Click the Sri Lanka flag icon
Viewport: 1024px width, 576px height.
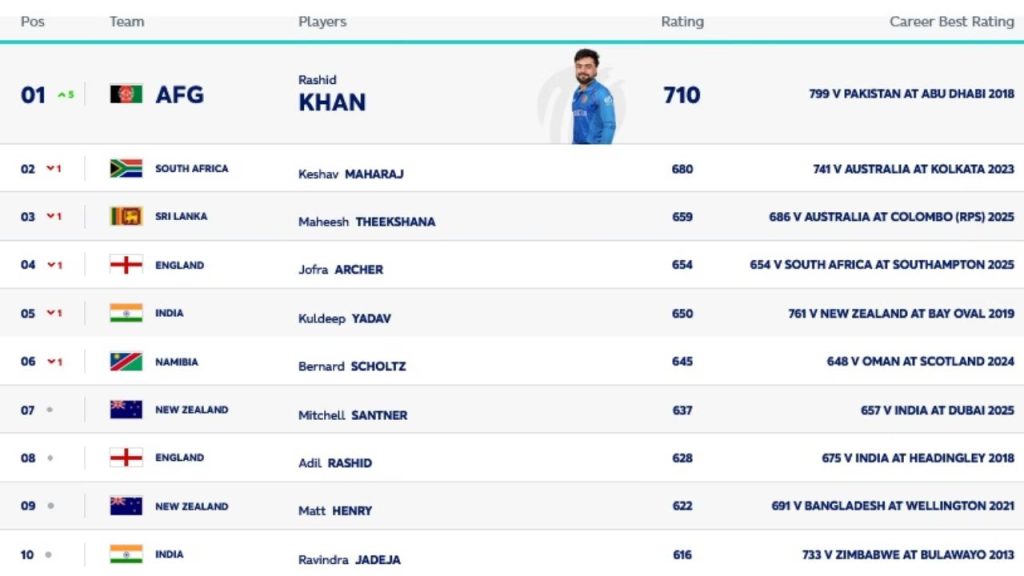click(x=126, y=216)
